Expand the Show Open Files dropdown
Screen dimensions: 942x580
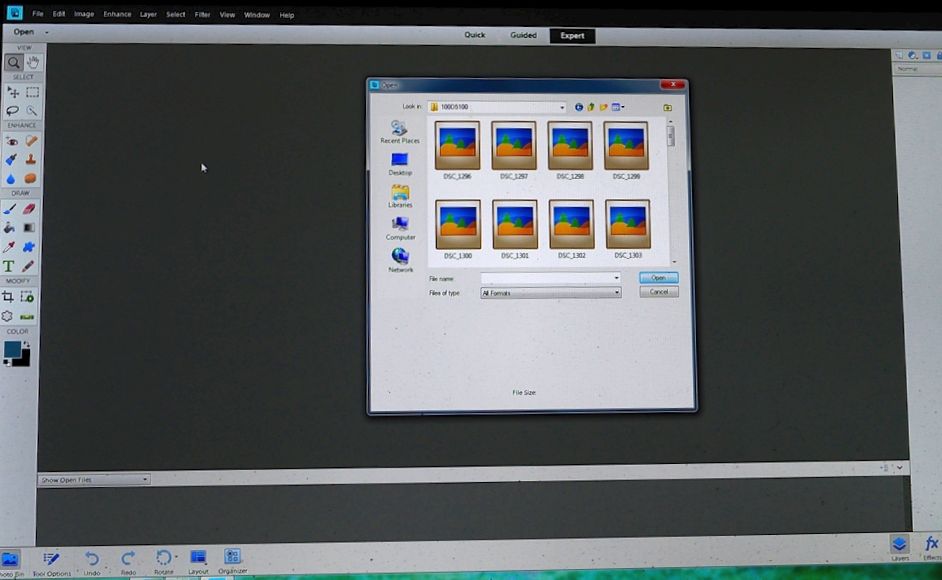tap(144, 480)
